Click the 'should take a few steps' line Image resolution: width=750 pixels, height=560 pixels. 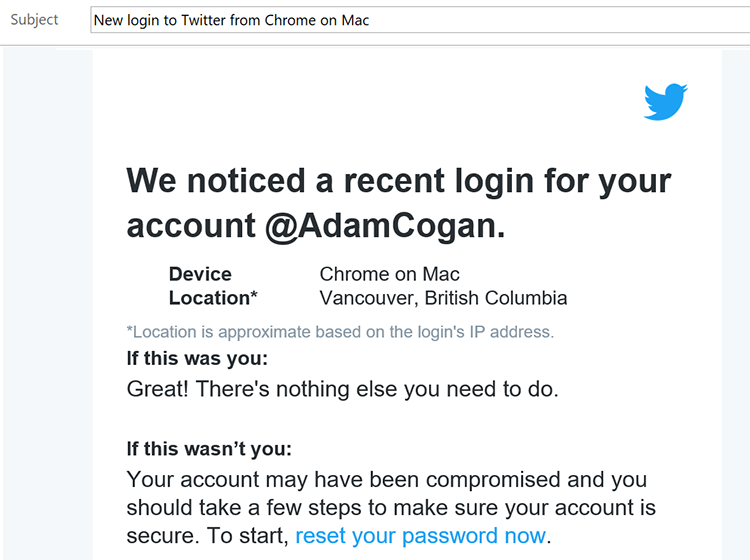(391, 507)
